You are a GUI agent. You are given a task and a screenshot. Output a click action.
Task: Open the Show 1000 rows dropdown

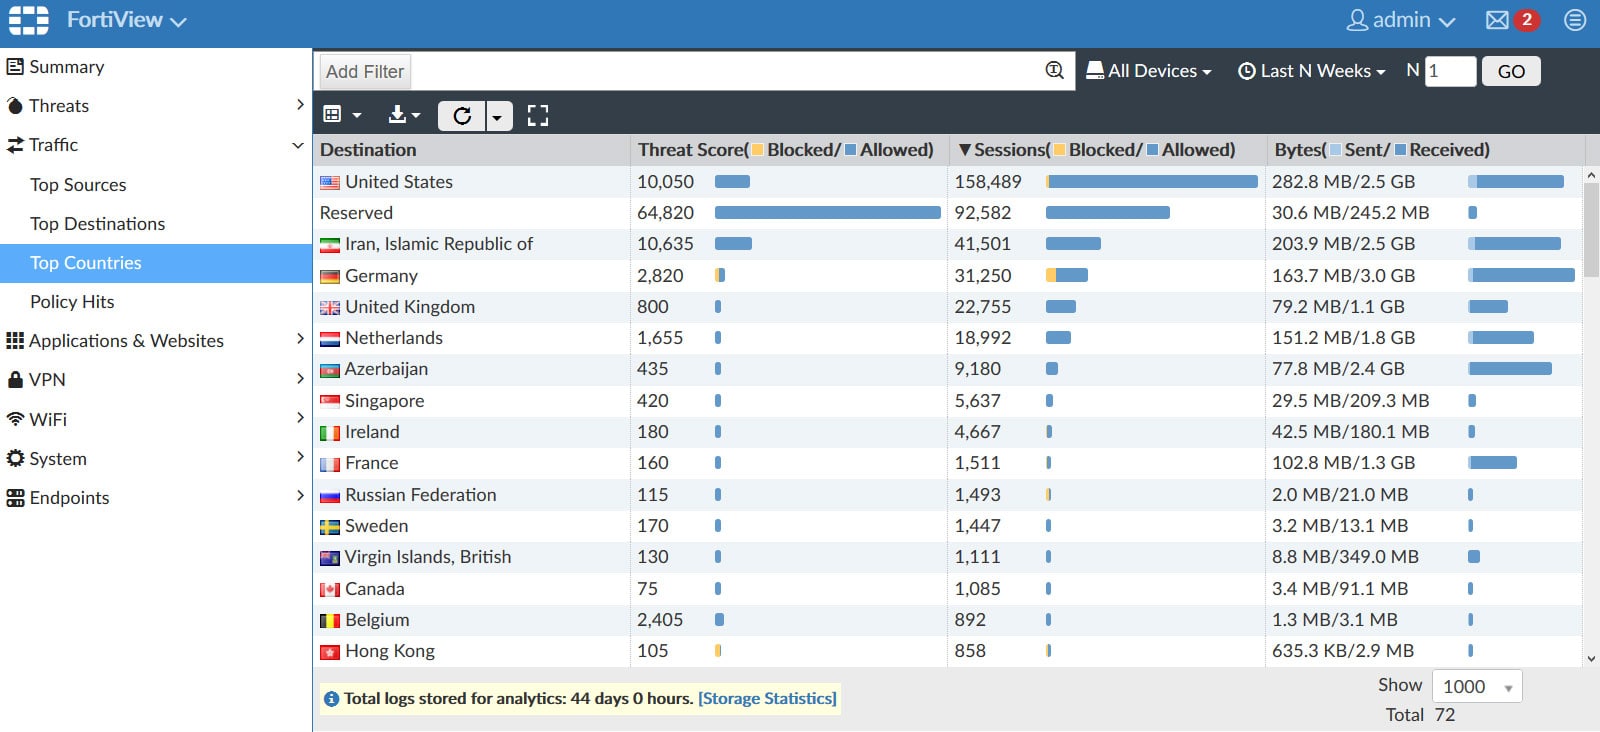(1477, 687)
